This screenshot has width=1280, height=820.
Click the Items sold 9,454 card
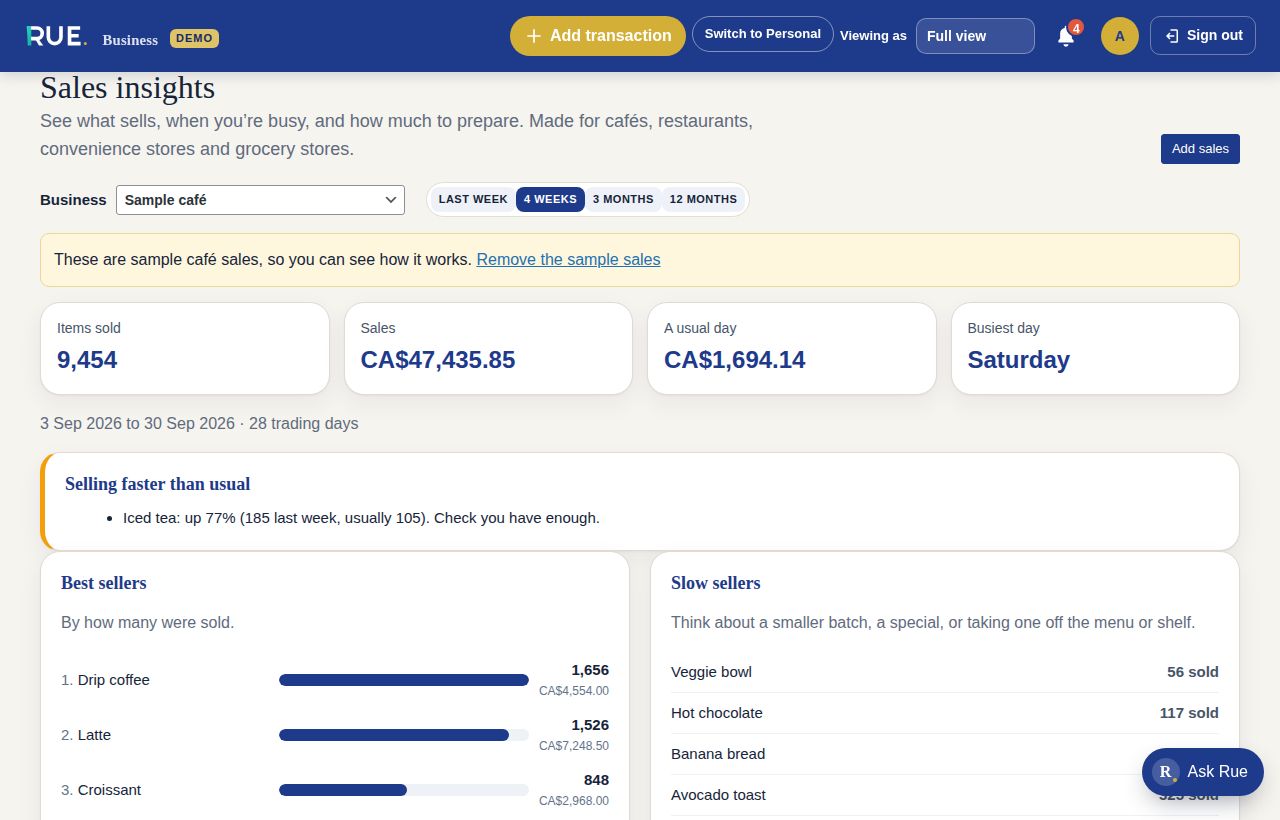185,348
